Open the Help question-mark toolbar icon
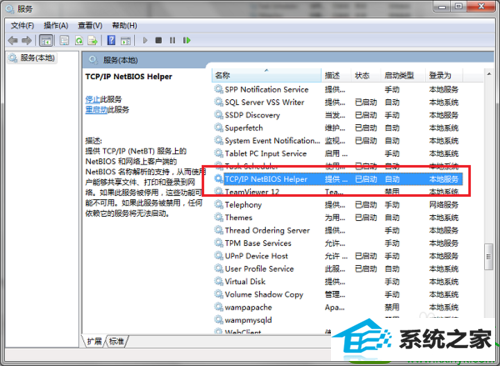This screenshot has width=500, height=366. (111, 40)
